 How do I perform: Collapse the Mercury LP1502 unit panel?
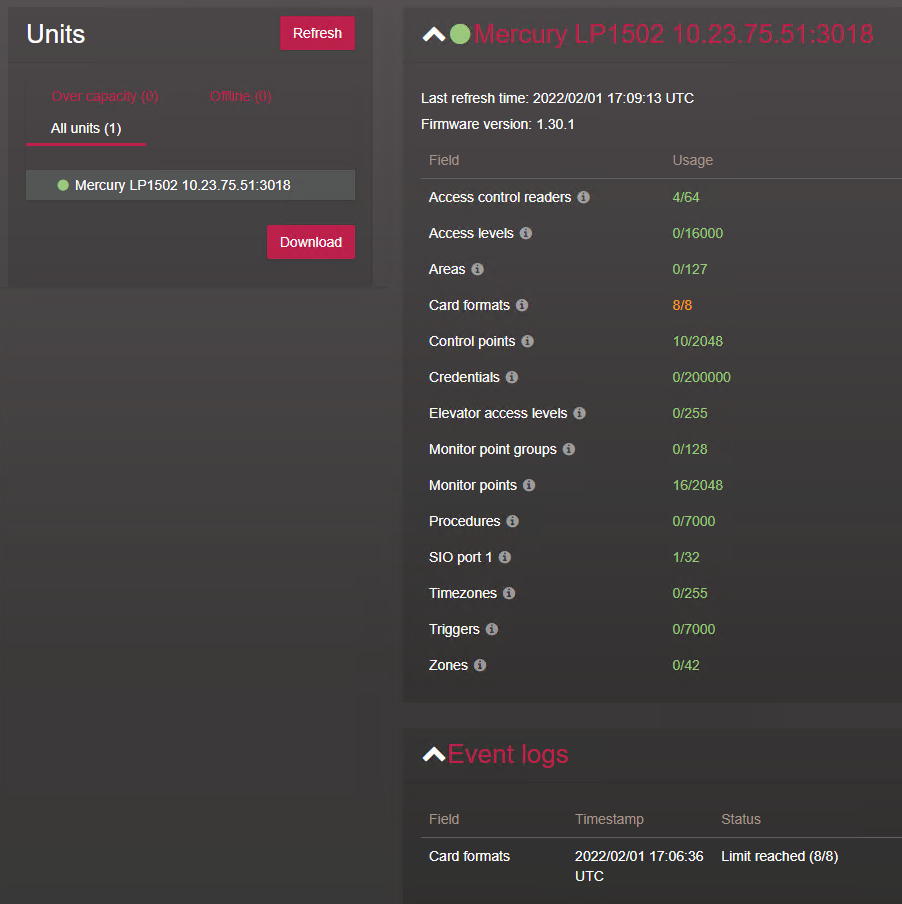pos(434,35)
